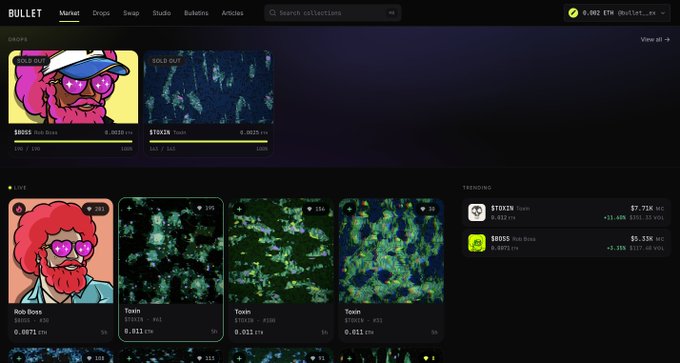This screenshot has height=363, width=680.
Task: Click plus icon on Toxin card with 30 likes
Action: click(350, 209)
